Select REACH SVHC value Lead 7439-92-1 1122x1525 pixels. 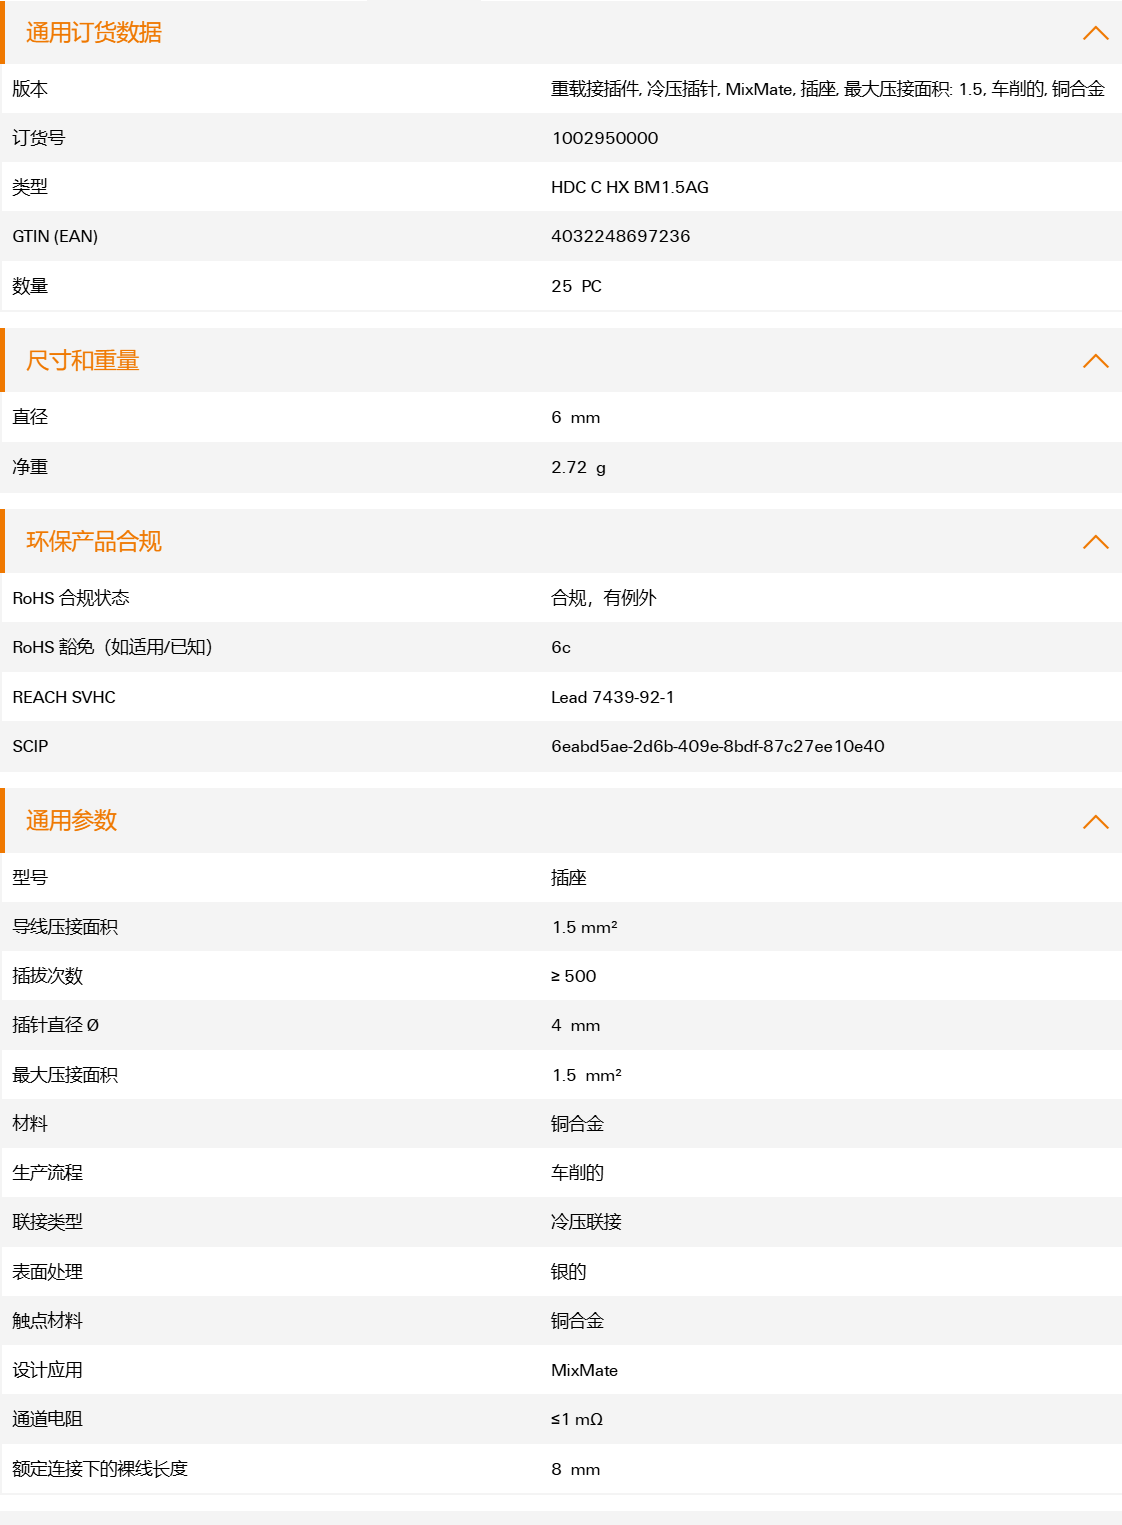point(613,697)
